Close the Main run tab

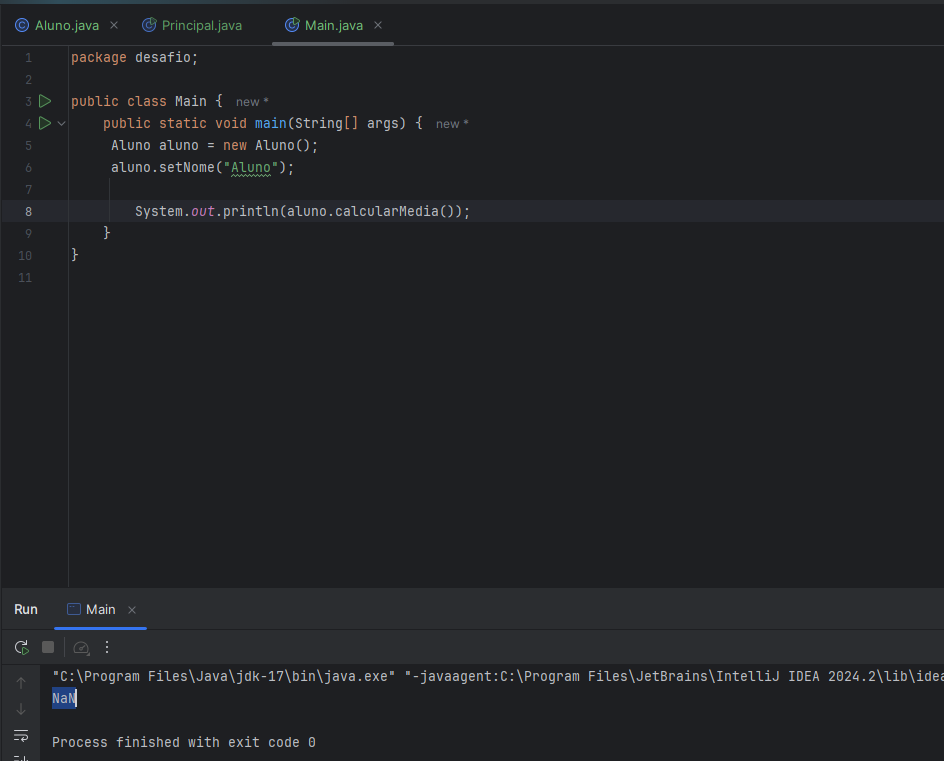[132, 610]
